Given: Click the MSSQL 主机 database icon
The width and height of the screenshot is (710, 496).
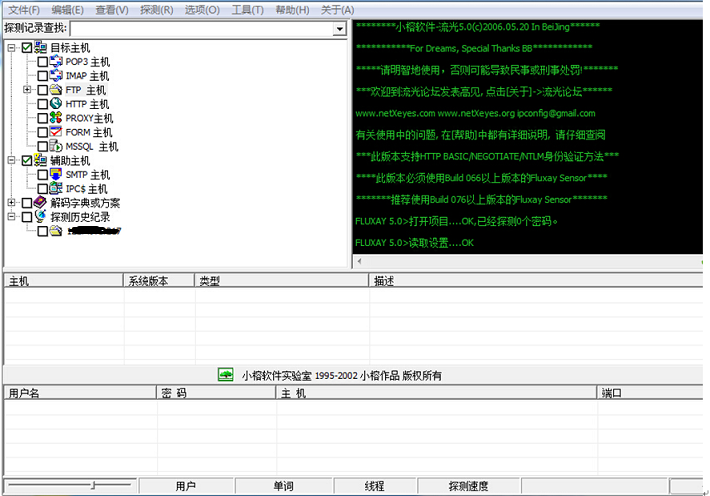Looking at the screenshot, I should pos(57,147).
